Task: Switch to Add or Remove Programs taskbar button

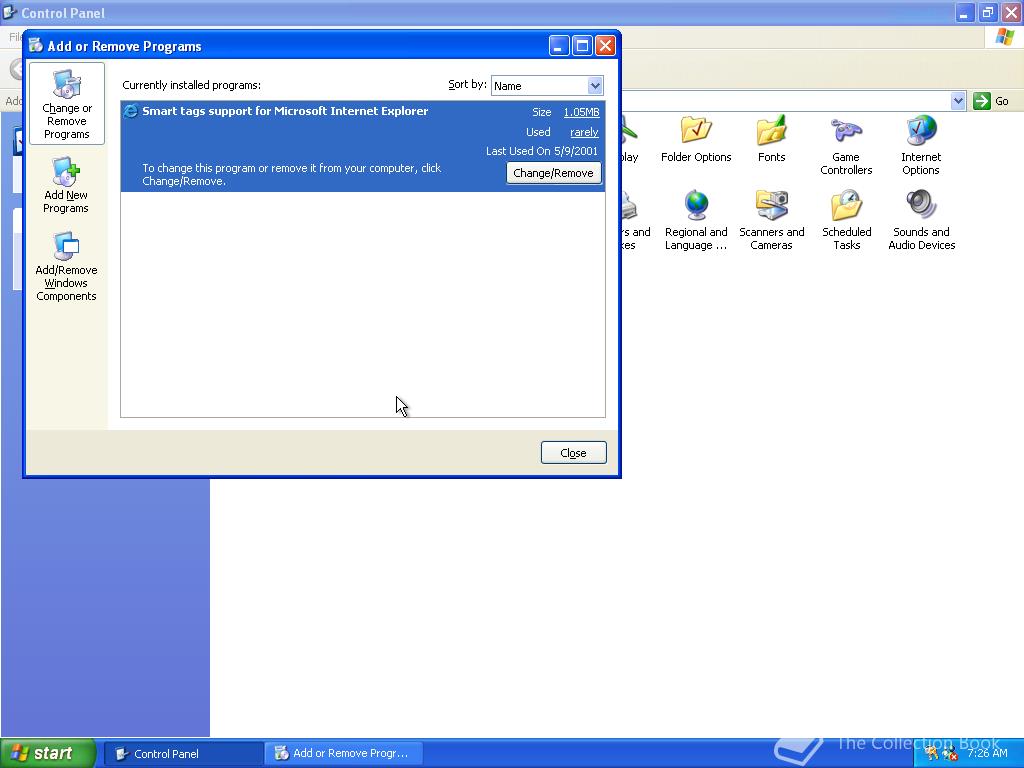Action: coord(344,753)
